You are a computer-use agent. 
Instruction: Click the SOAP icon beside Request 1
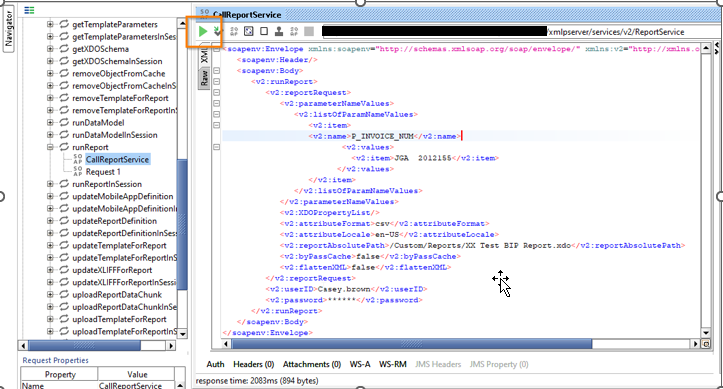click(x=77, y=171)
